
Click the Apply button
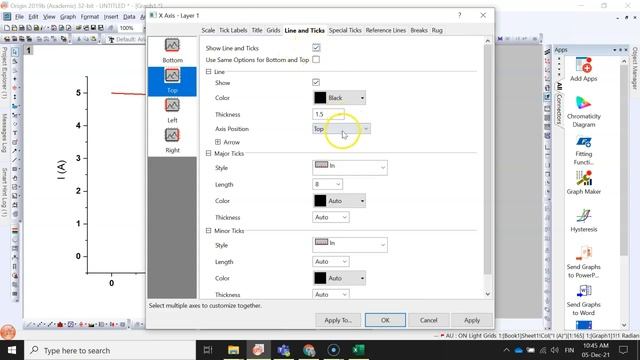(x=472, y=320)
